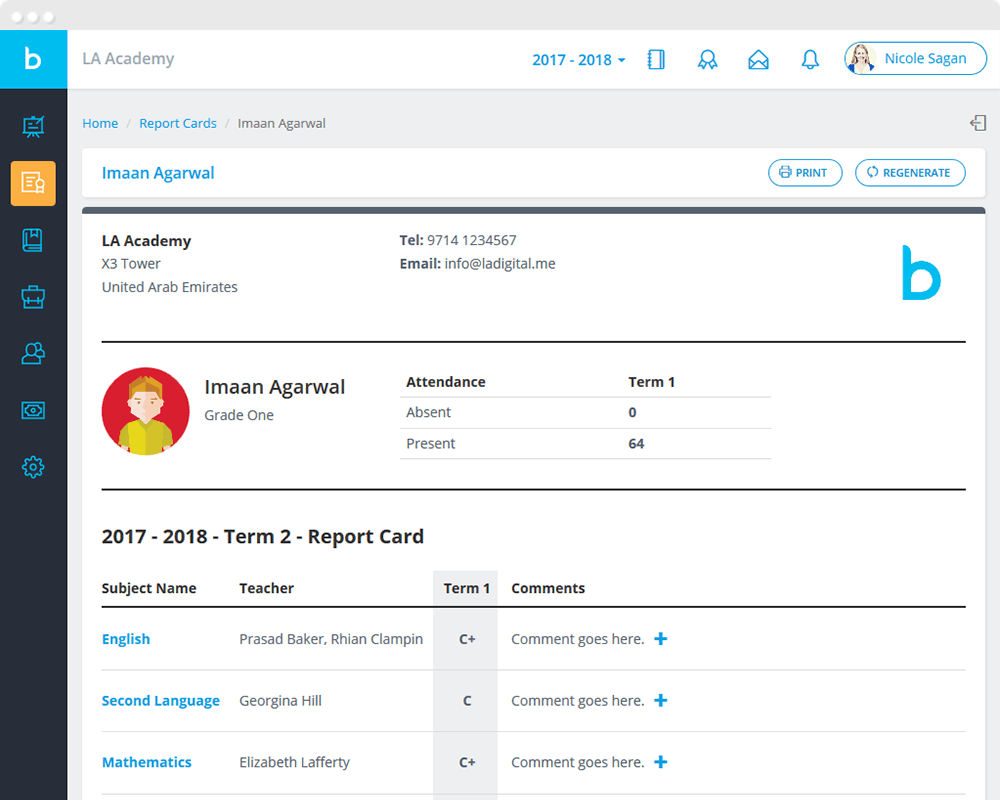Viewport: 1000px width, 800px height.
Task: Add comment for Mathematics with plus icon
Action: (661, 762)
